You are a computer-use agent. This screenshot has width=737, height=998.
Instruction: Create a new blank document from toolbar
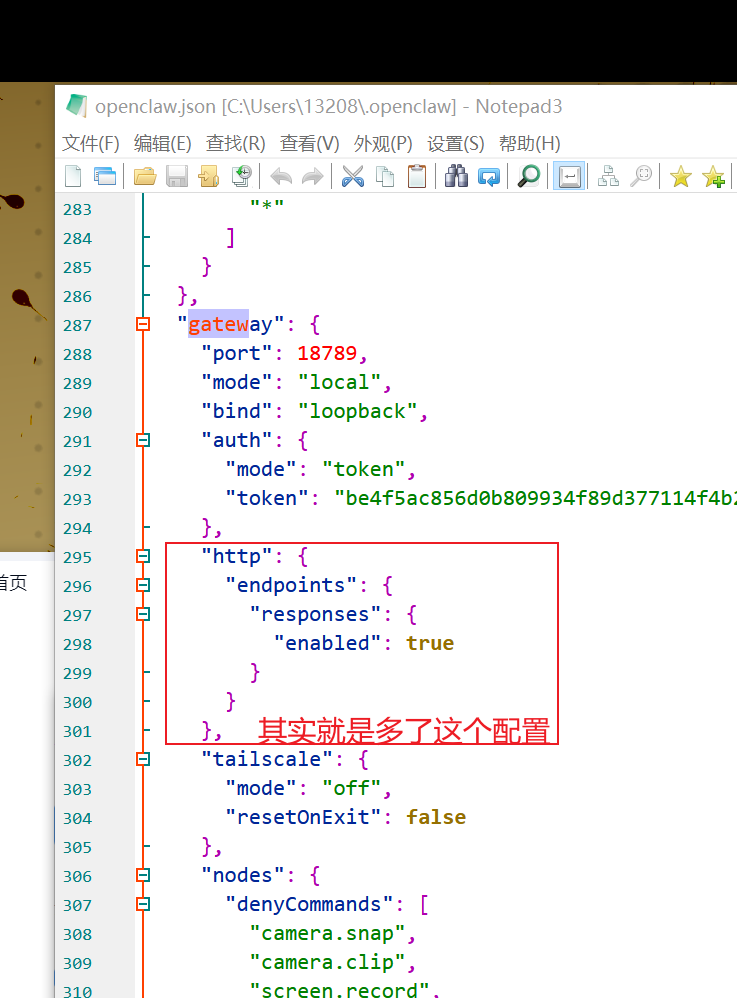[x=73, y=176]
